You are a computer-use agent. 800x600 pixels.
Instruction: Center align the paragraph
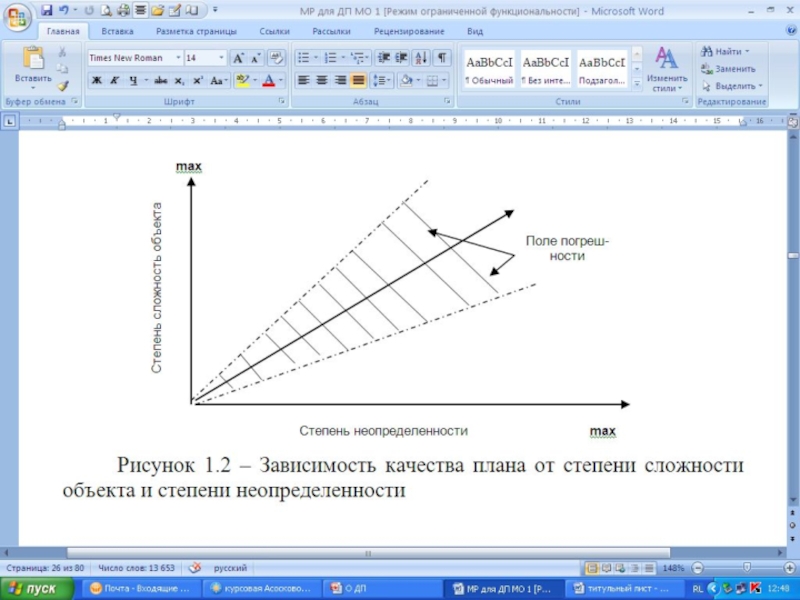point(322,81)
